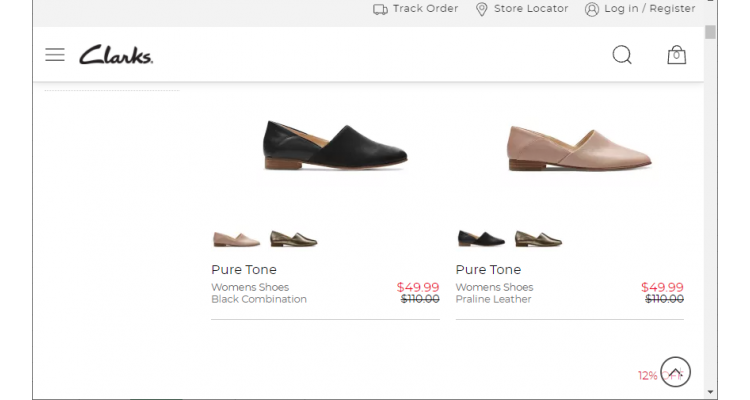Click the Store Locator pin icon
This screenshot has width=750, height=400.
482,9
